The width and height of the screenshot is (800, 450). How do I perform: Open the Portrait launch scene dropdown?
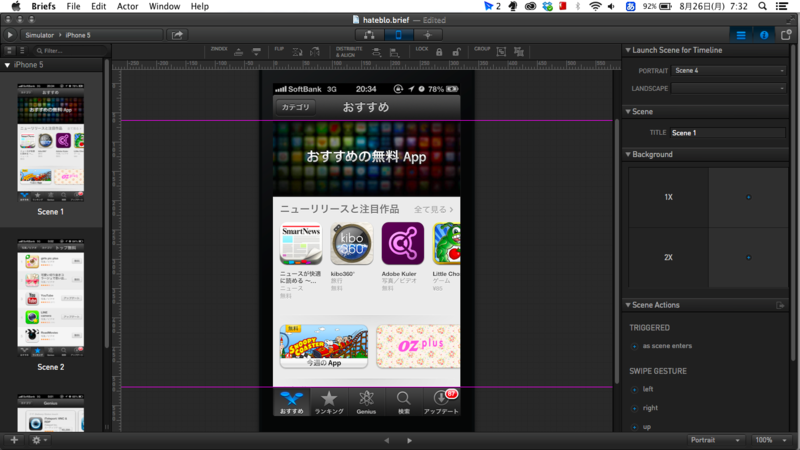(x=729, y=70)
